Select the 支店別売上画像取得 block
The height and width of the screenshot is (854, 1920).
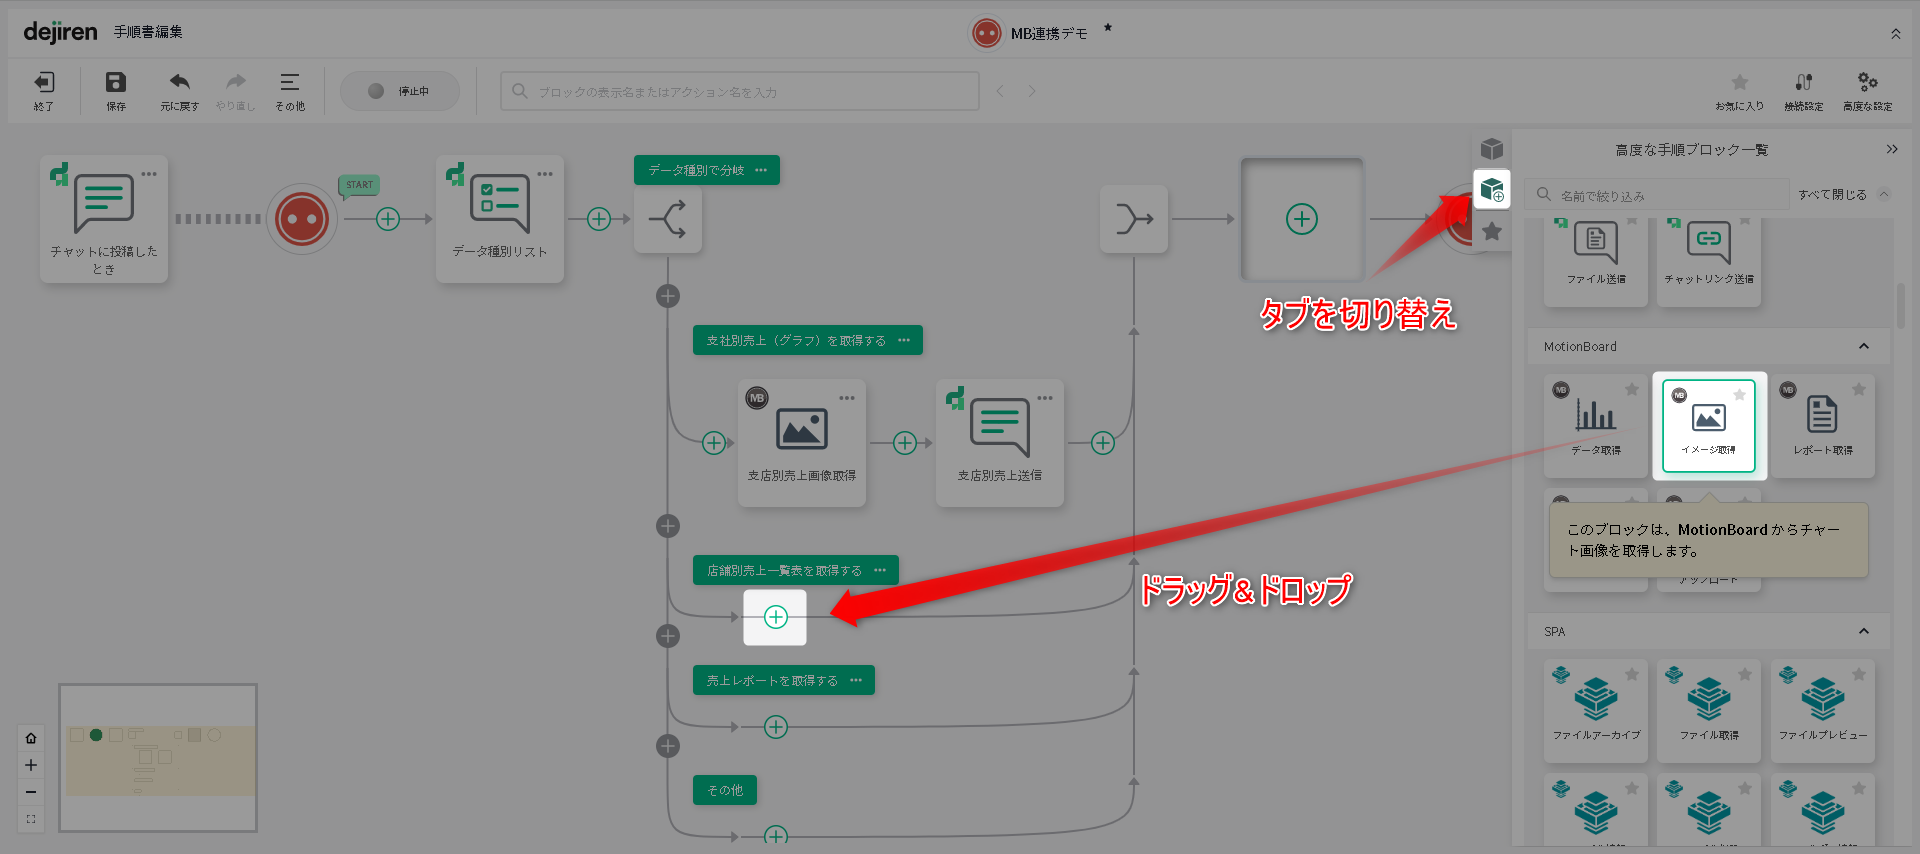(x=802, y=443)
